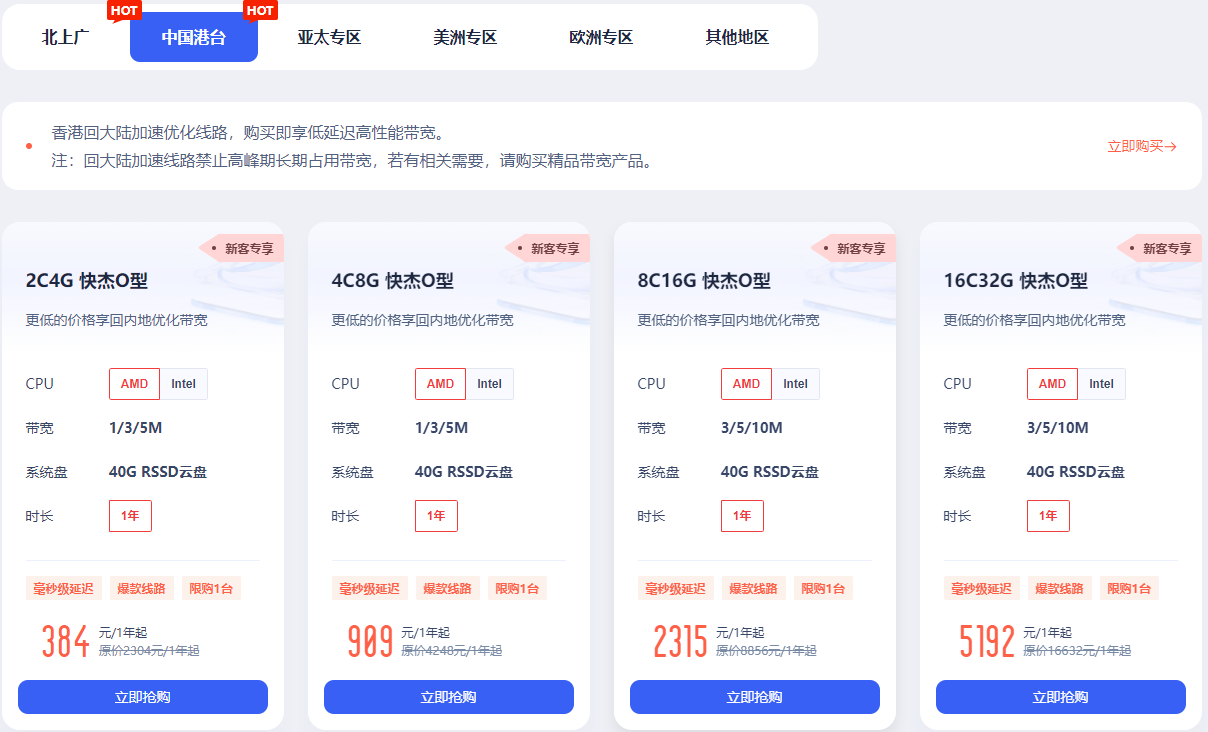The image size is (1208, 732).
Task: Click 限购1台 tag on 4C8G card
Action: [517, 588]
